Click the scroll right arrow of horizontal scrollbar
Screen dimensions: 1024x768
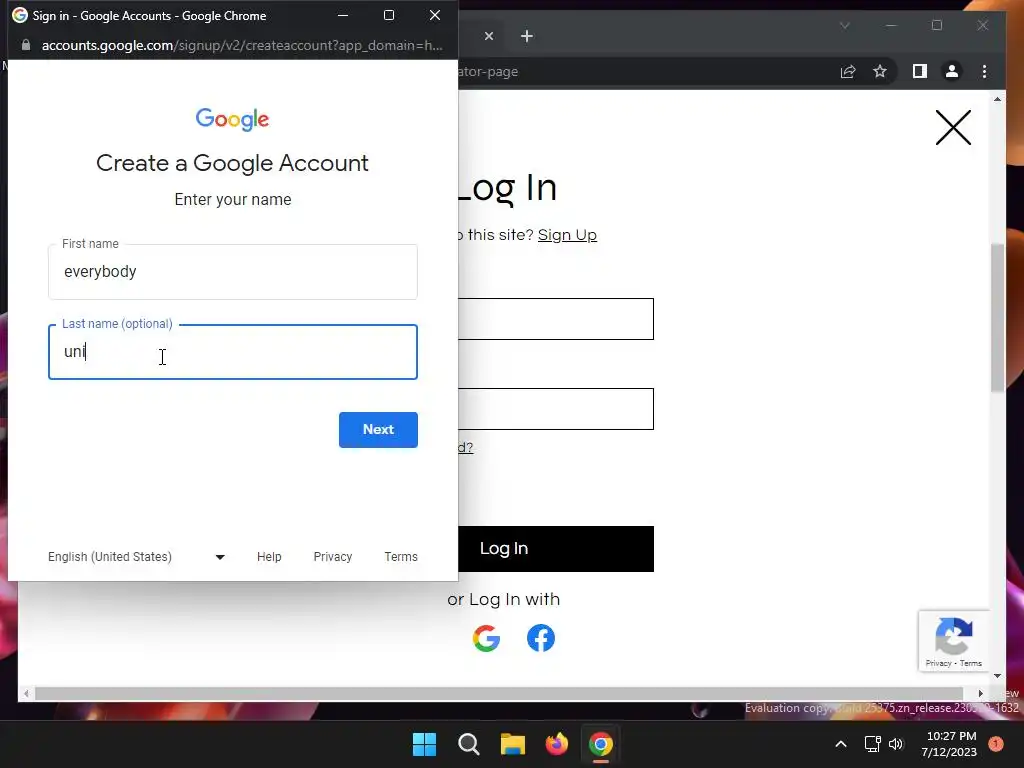(980, 694)
